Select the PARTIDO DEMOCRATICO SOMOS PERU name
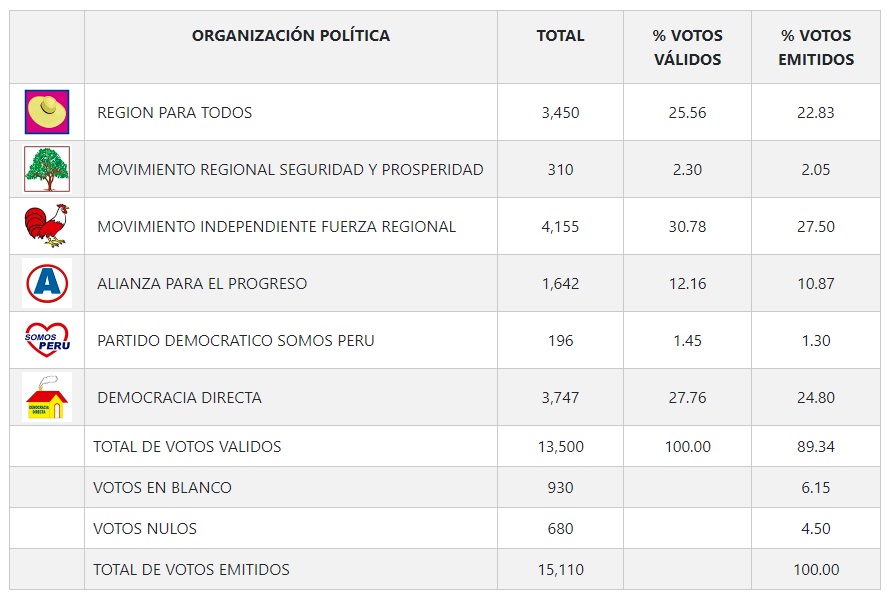The image size is (894, 600). click(x=236, y=341)
